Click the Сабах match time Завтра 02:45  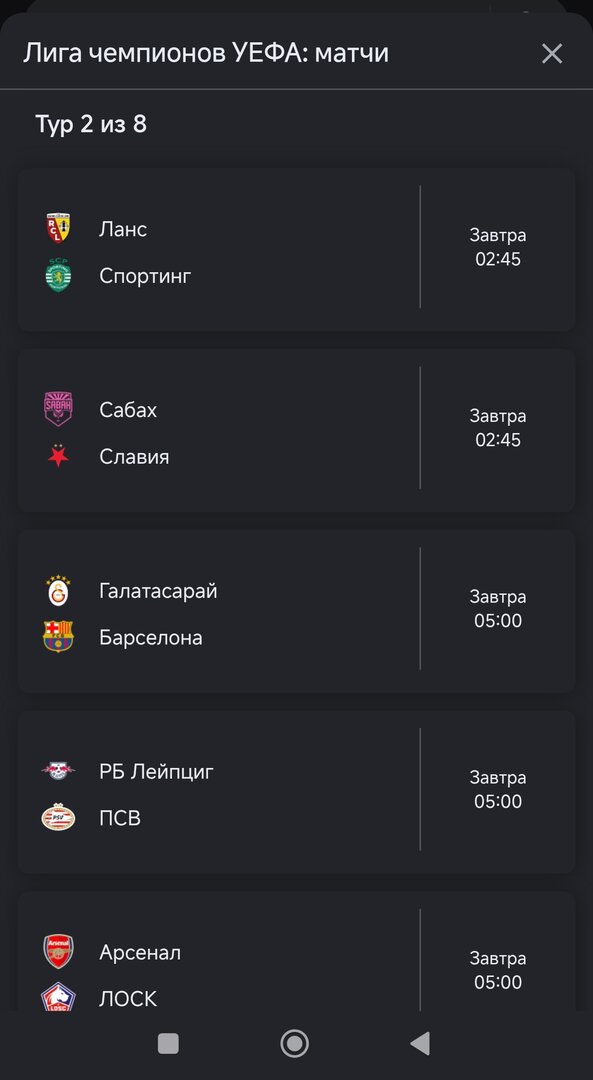point(498,428)
